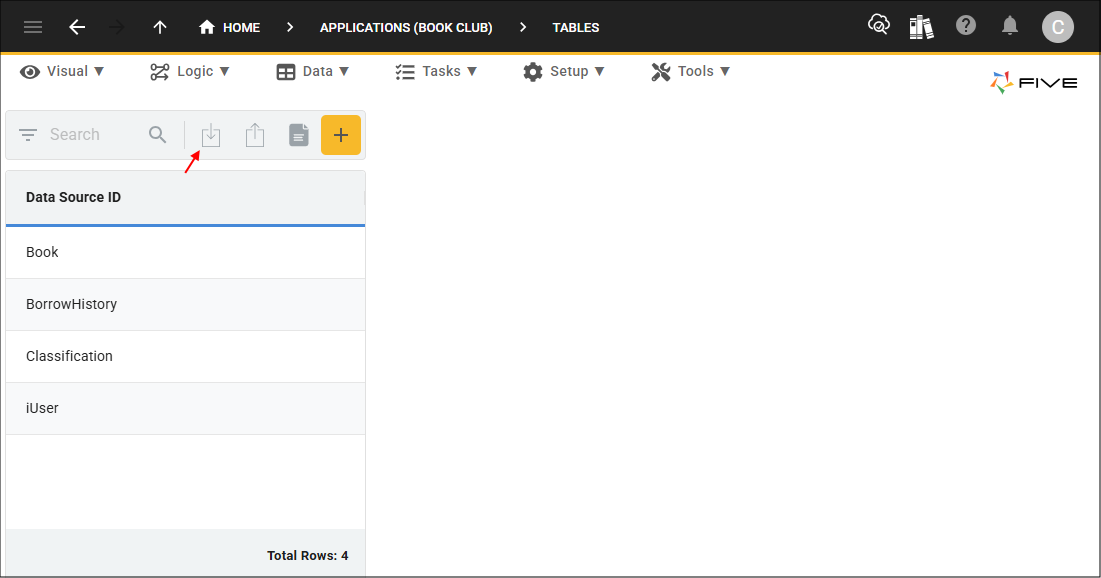Click the Total Rows: 4 footer text
The height and width of the screenshot is (578, 1101).
(x=308, y=556)
